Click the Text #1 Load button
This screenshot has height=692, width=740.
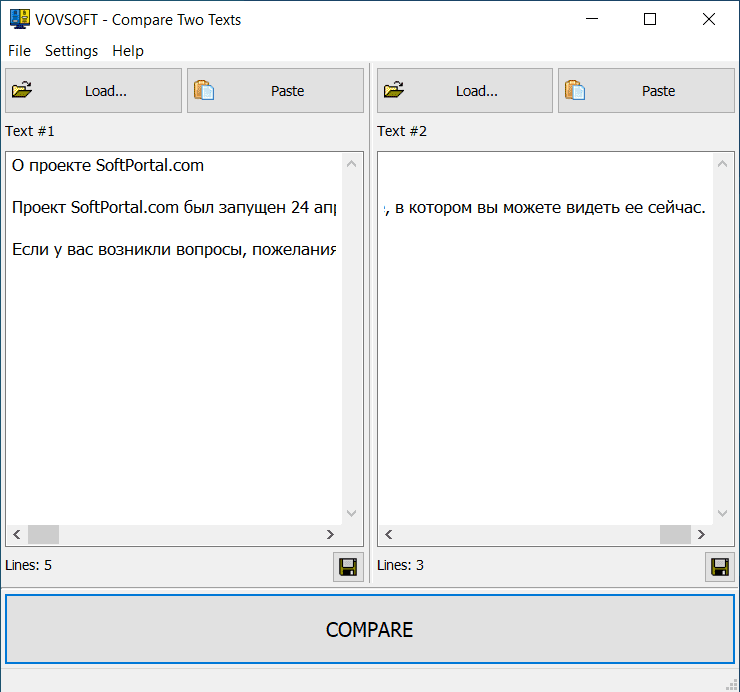(93, 91)
